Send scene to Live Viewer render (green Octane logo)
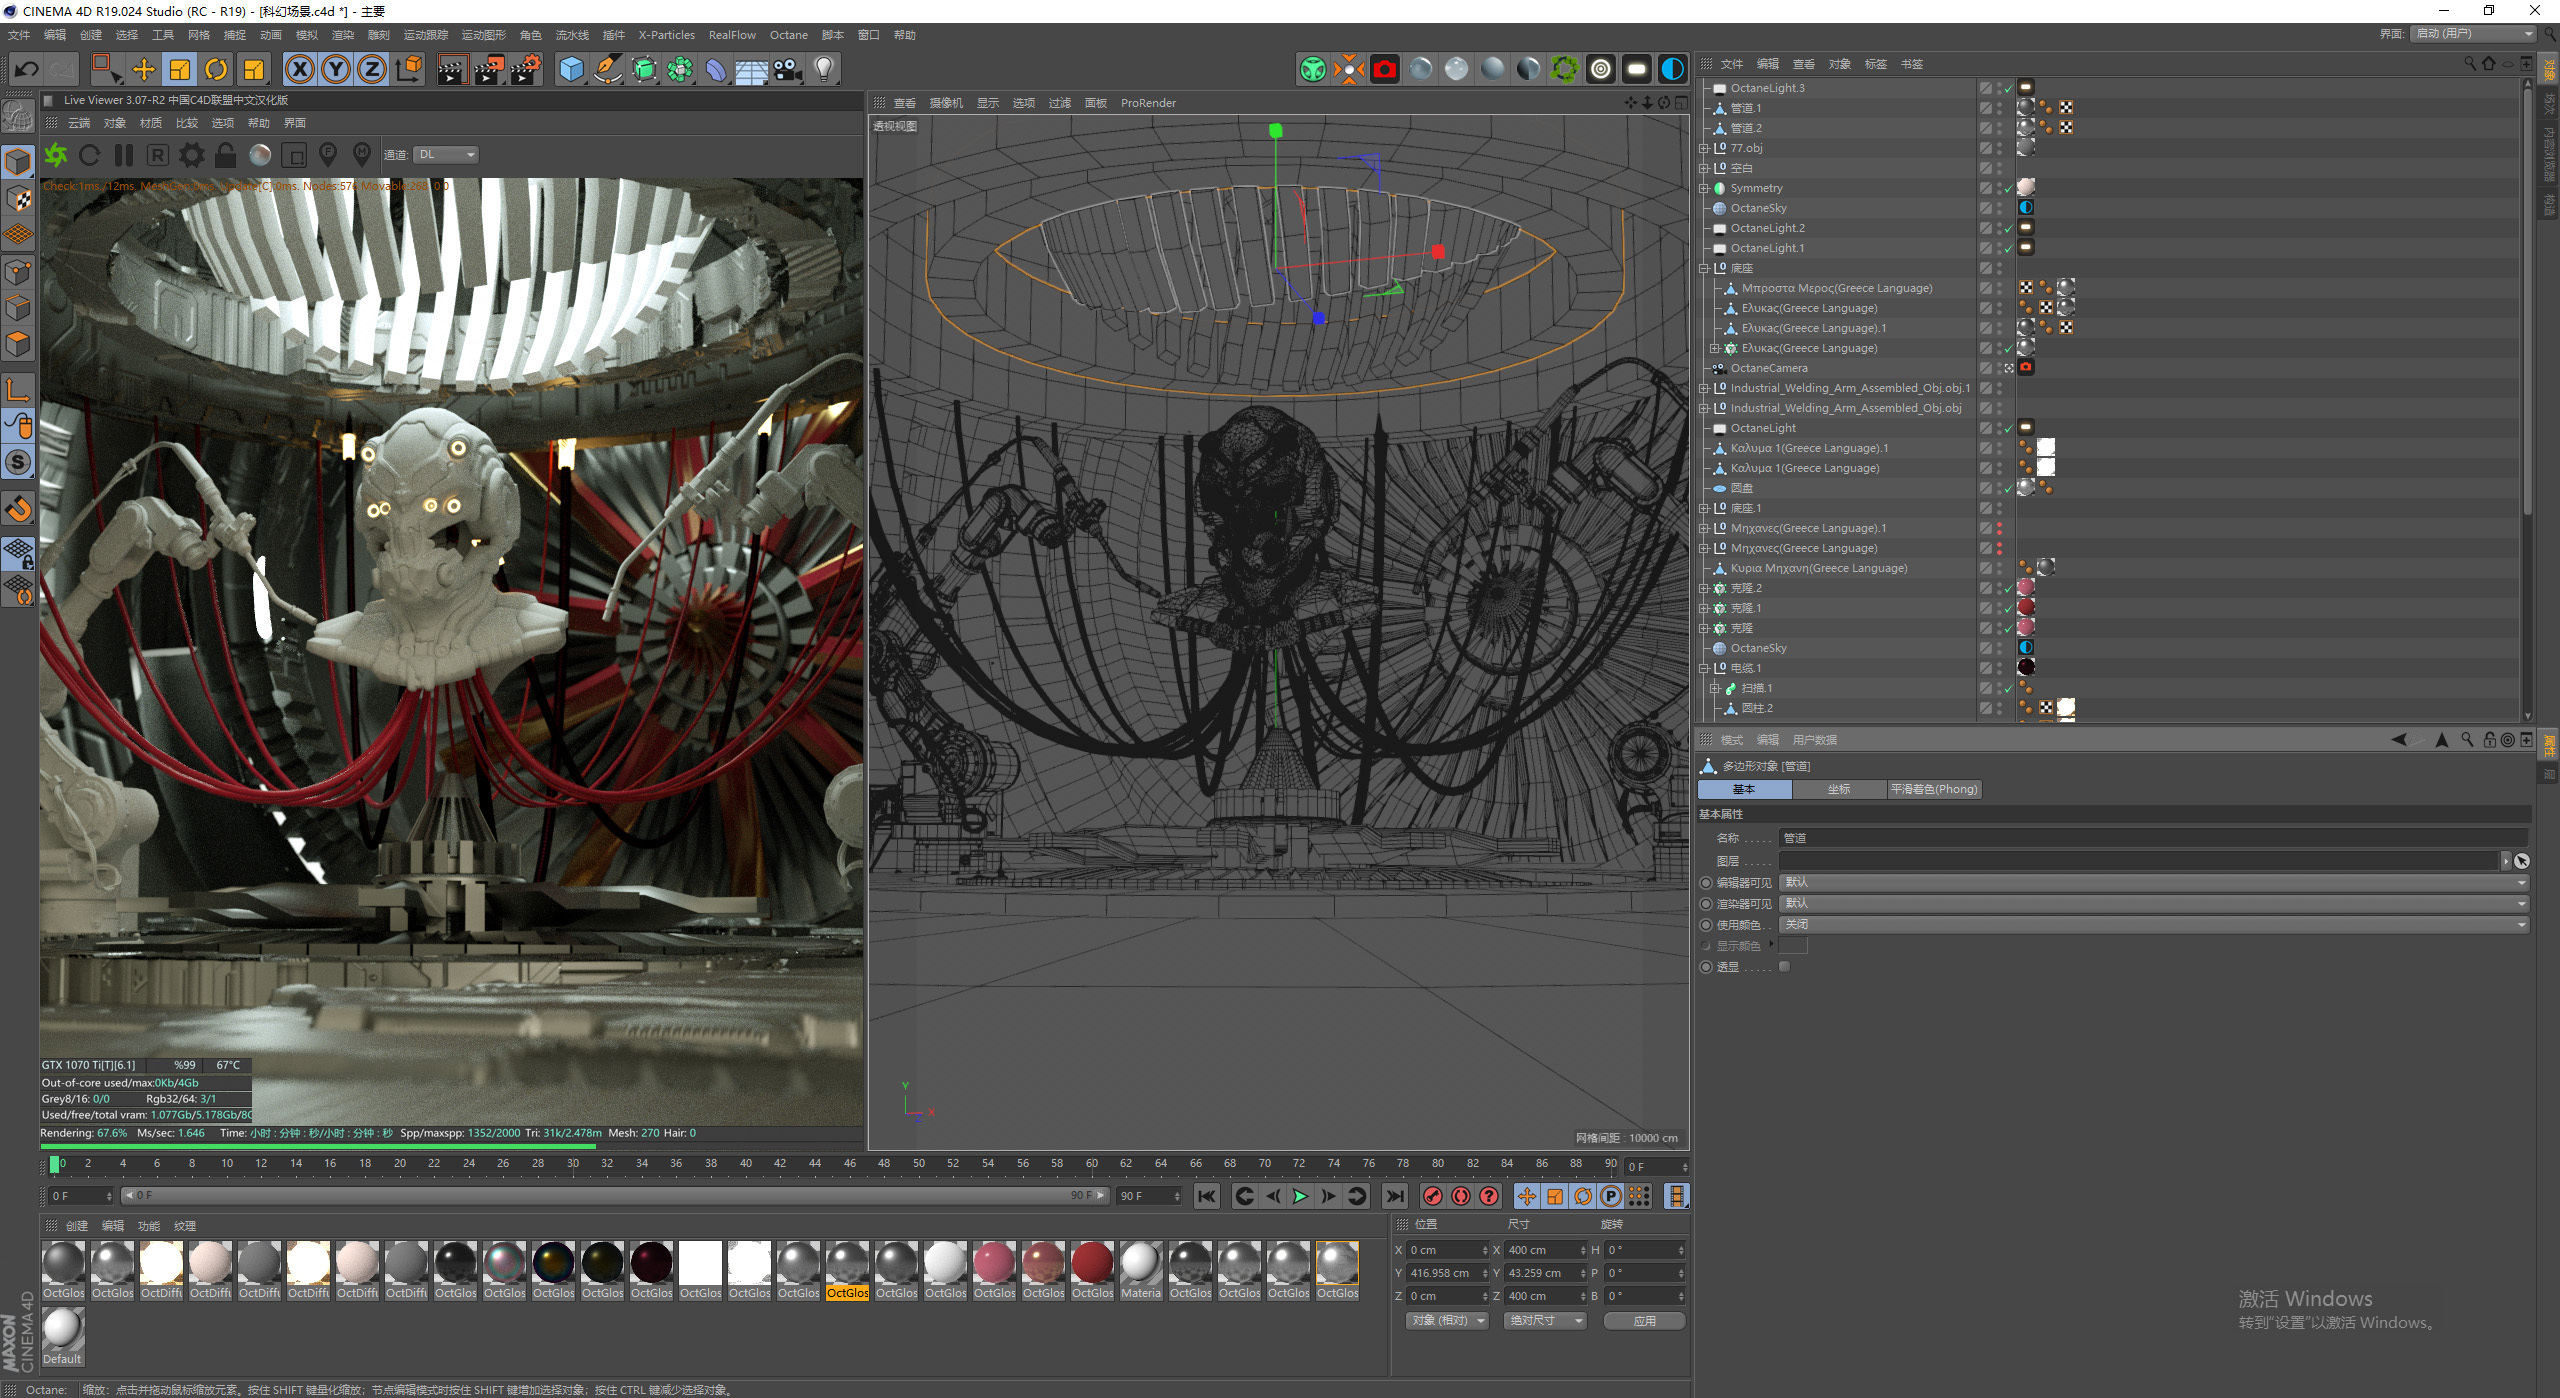2560x1398 pixels. pyautogui.click(x=56, y=155)
